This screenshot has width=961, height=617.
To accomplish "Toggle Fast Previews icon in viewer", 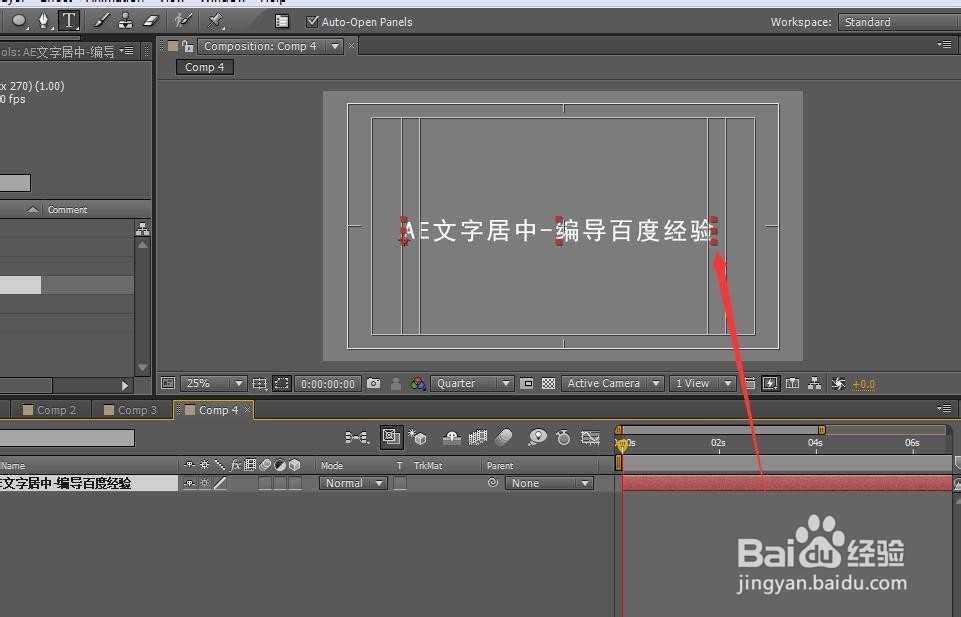I will coord(770,384).
